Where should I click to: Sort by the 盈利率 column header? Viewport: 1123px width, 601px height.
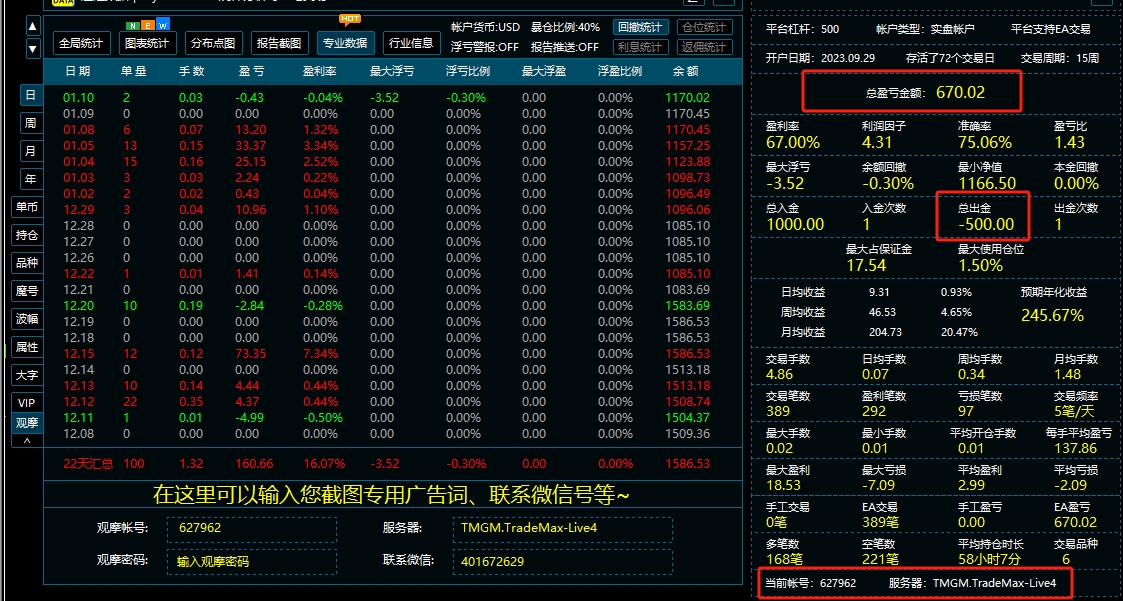pos(320,71)
